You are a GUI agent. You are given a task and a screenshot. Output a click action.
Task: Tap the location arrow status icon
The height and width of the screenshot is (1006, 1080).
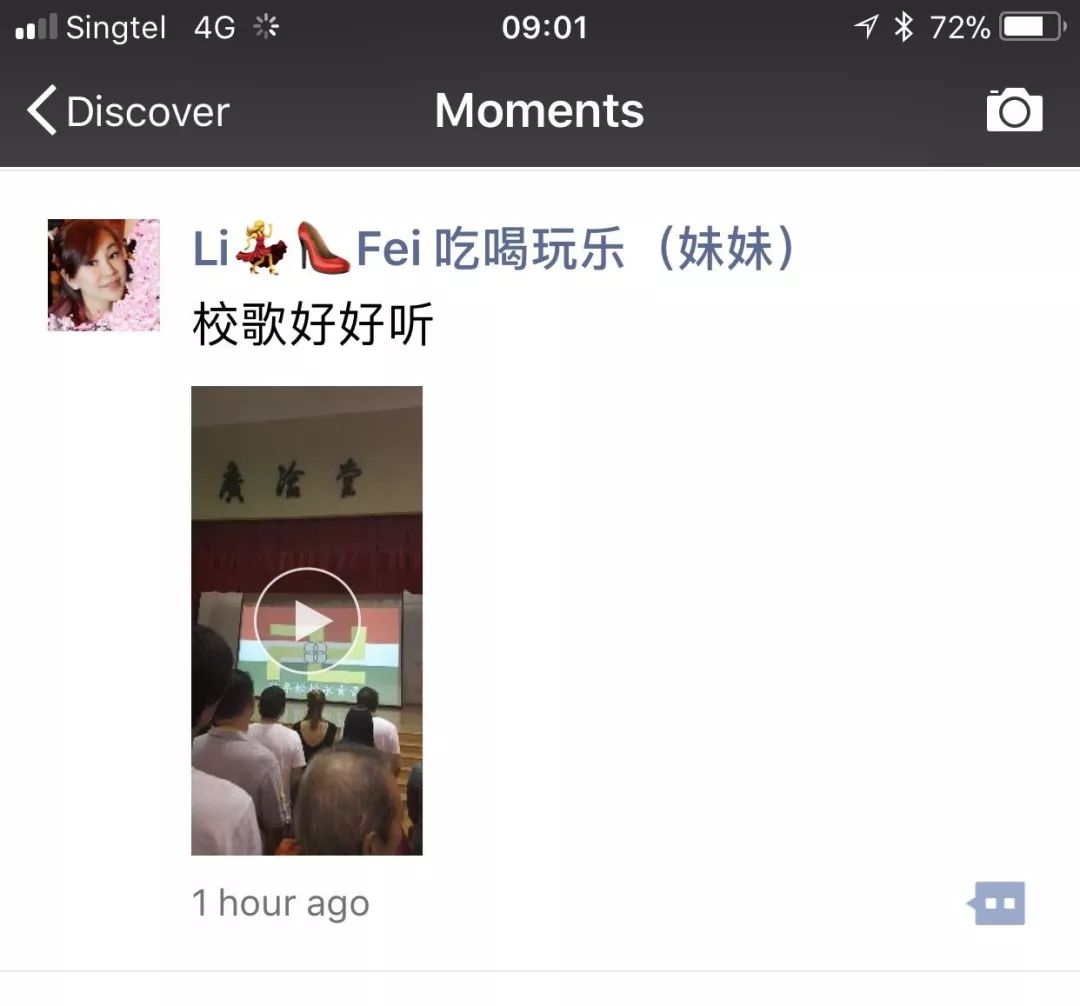click(x=866, y=28)
